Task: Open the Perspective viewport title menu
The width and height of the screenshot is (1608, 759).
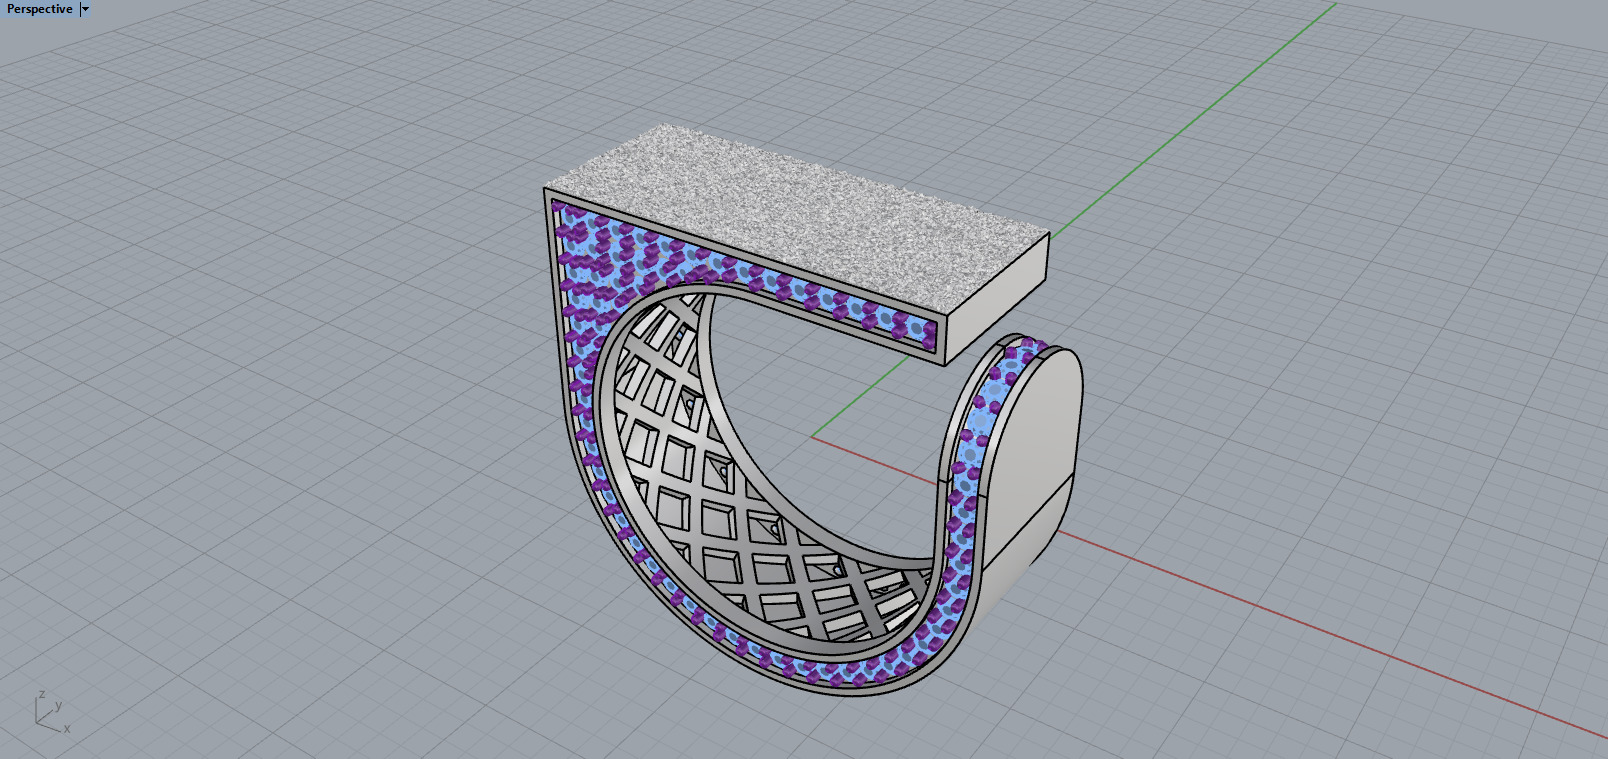Action: pos(40,9)
